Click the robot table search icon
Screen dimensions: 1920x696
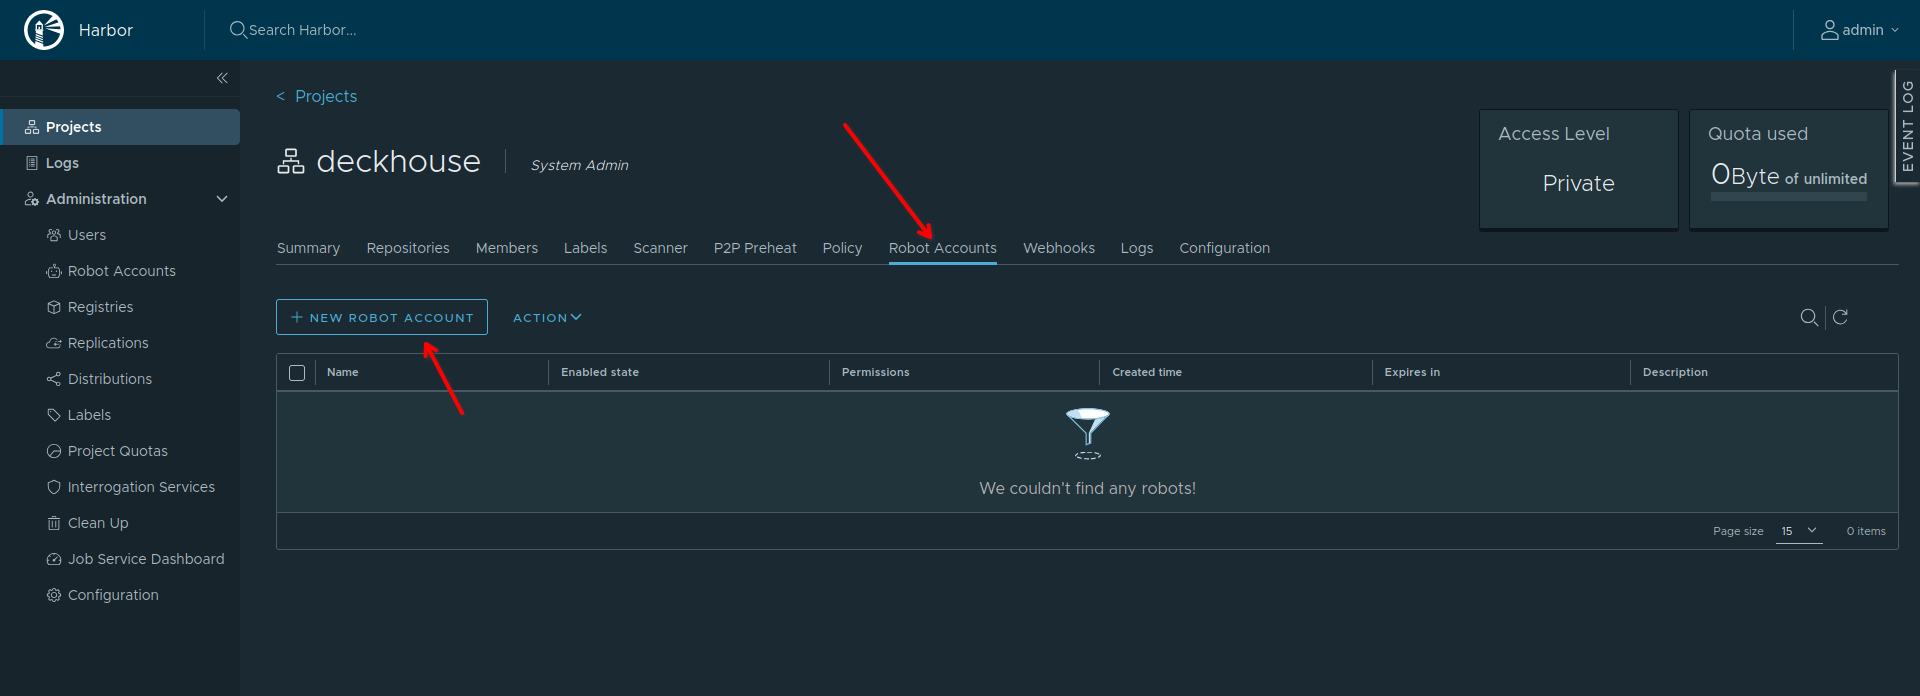[x=1809, y=317]
